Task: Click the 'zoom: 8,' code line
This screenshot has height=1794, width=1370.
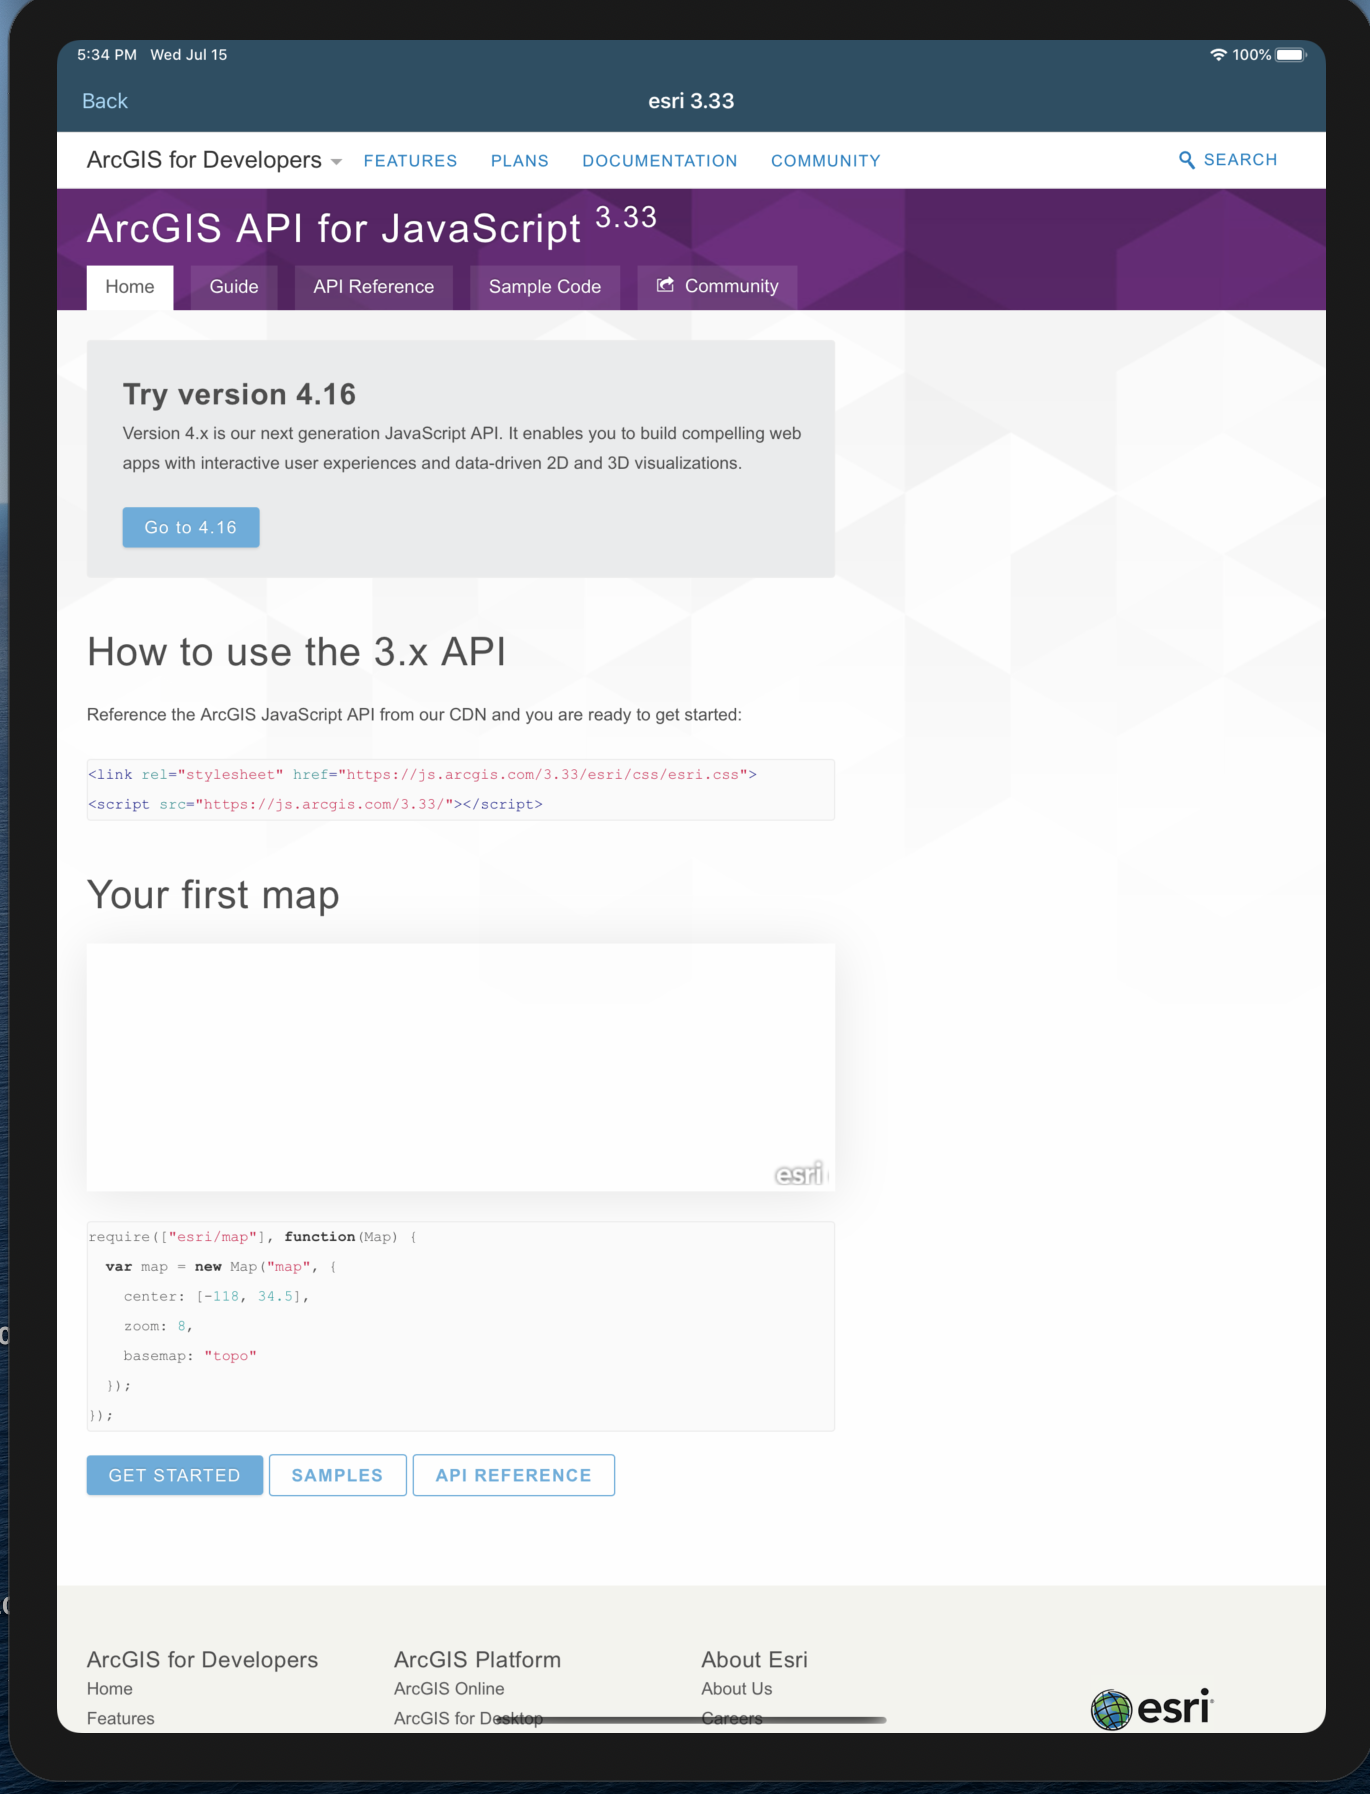Action: pos(158,1327)
